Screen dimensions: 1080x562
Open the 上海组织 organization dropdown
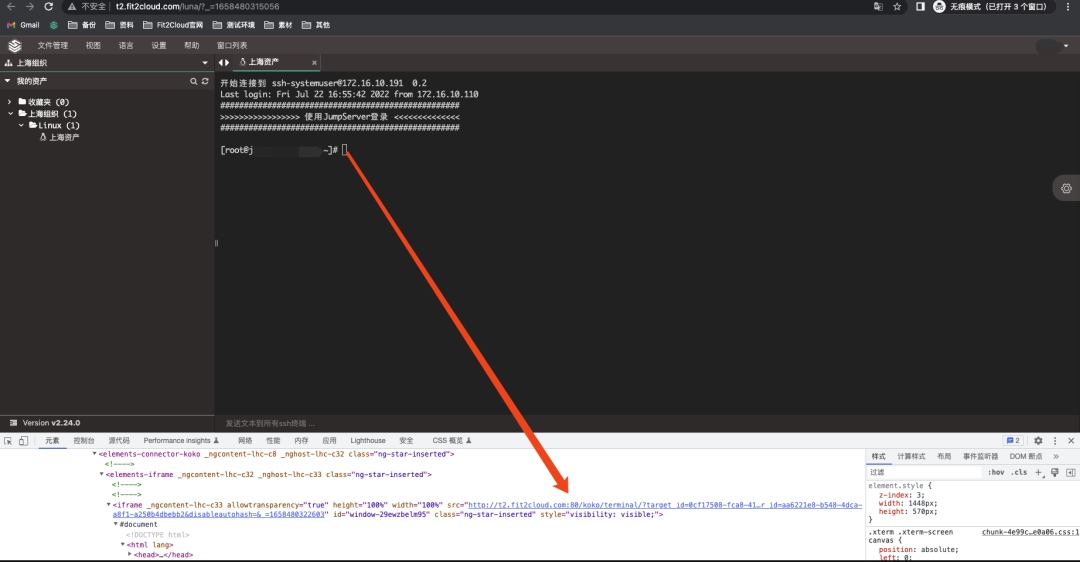coord(107,63)
